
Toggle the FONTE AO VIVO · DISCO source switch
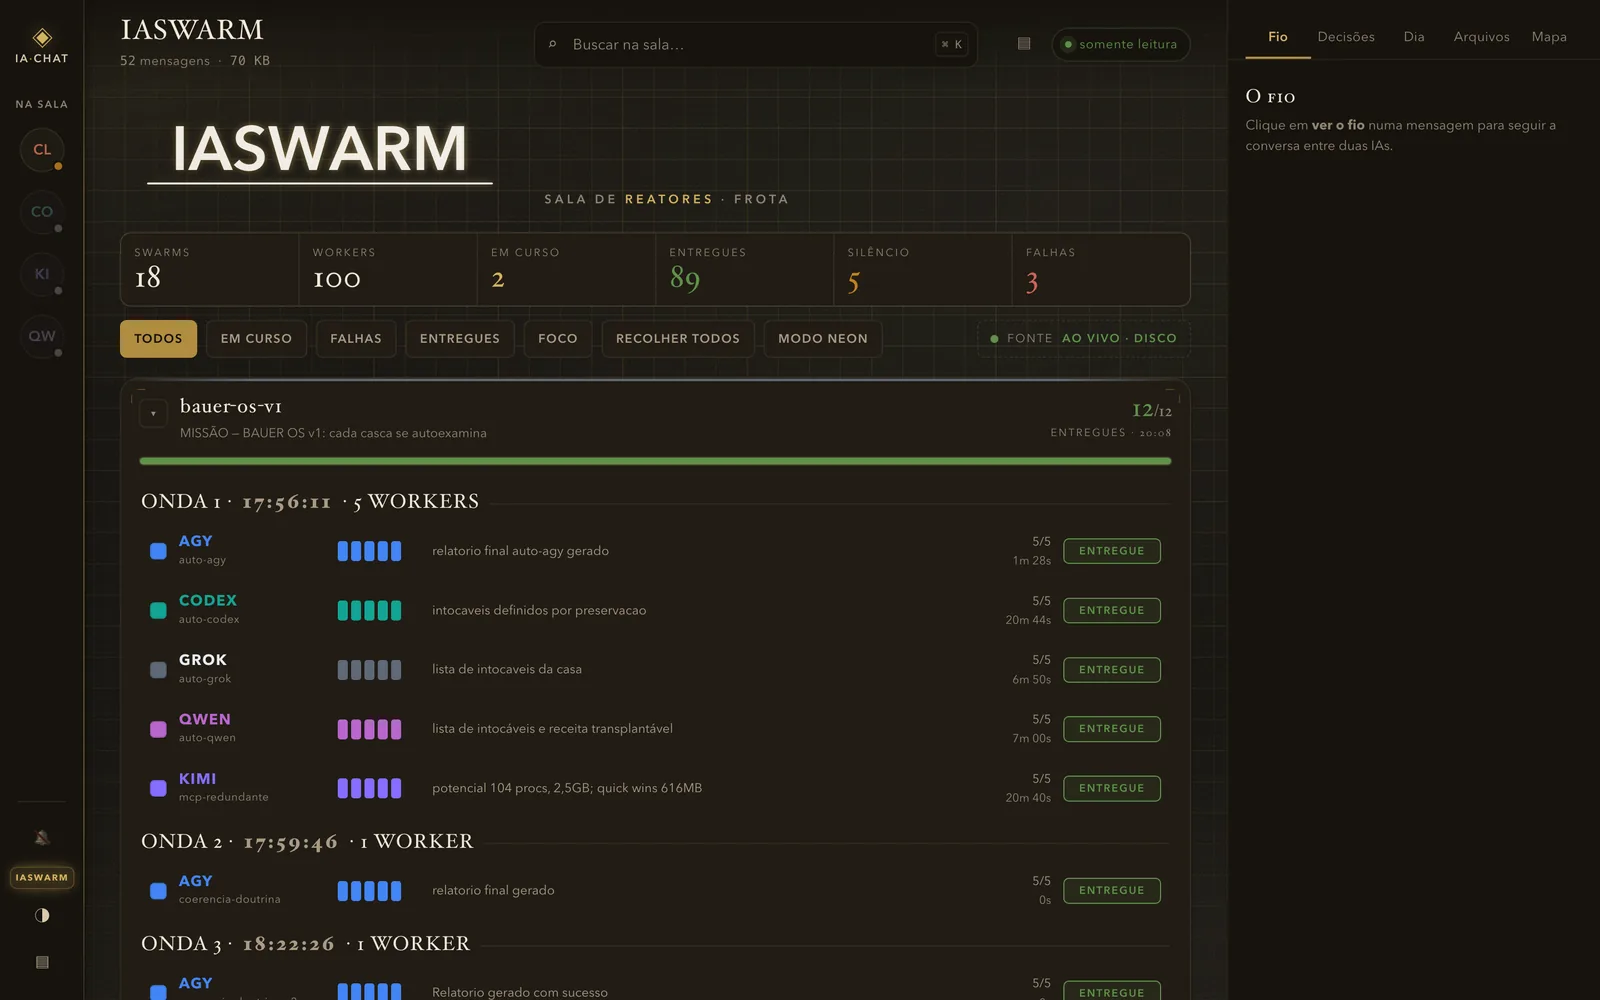click(1084, 339)
